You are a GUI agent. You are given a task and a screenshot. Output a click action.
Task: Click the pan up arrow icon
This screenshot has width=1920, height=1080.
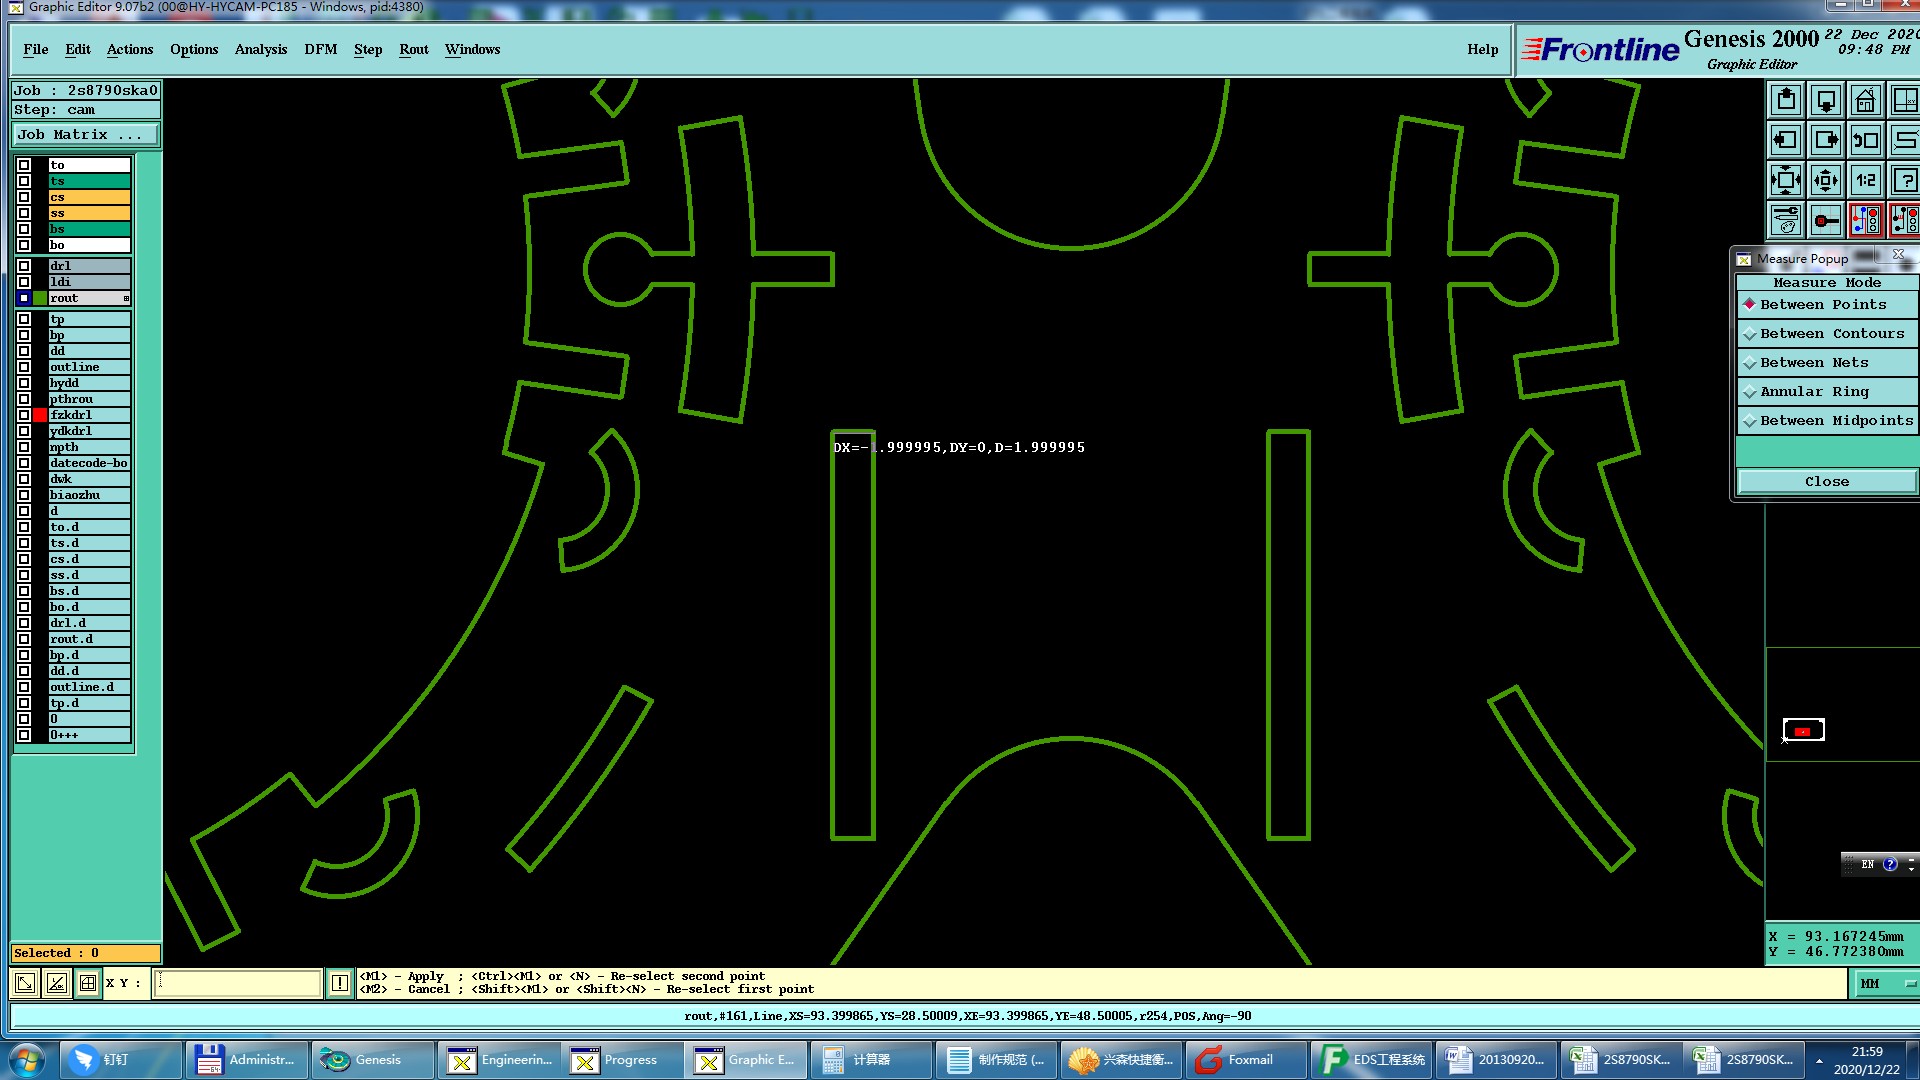pyautogui.click(x=1786, y=100)
